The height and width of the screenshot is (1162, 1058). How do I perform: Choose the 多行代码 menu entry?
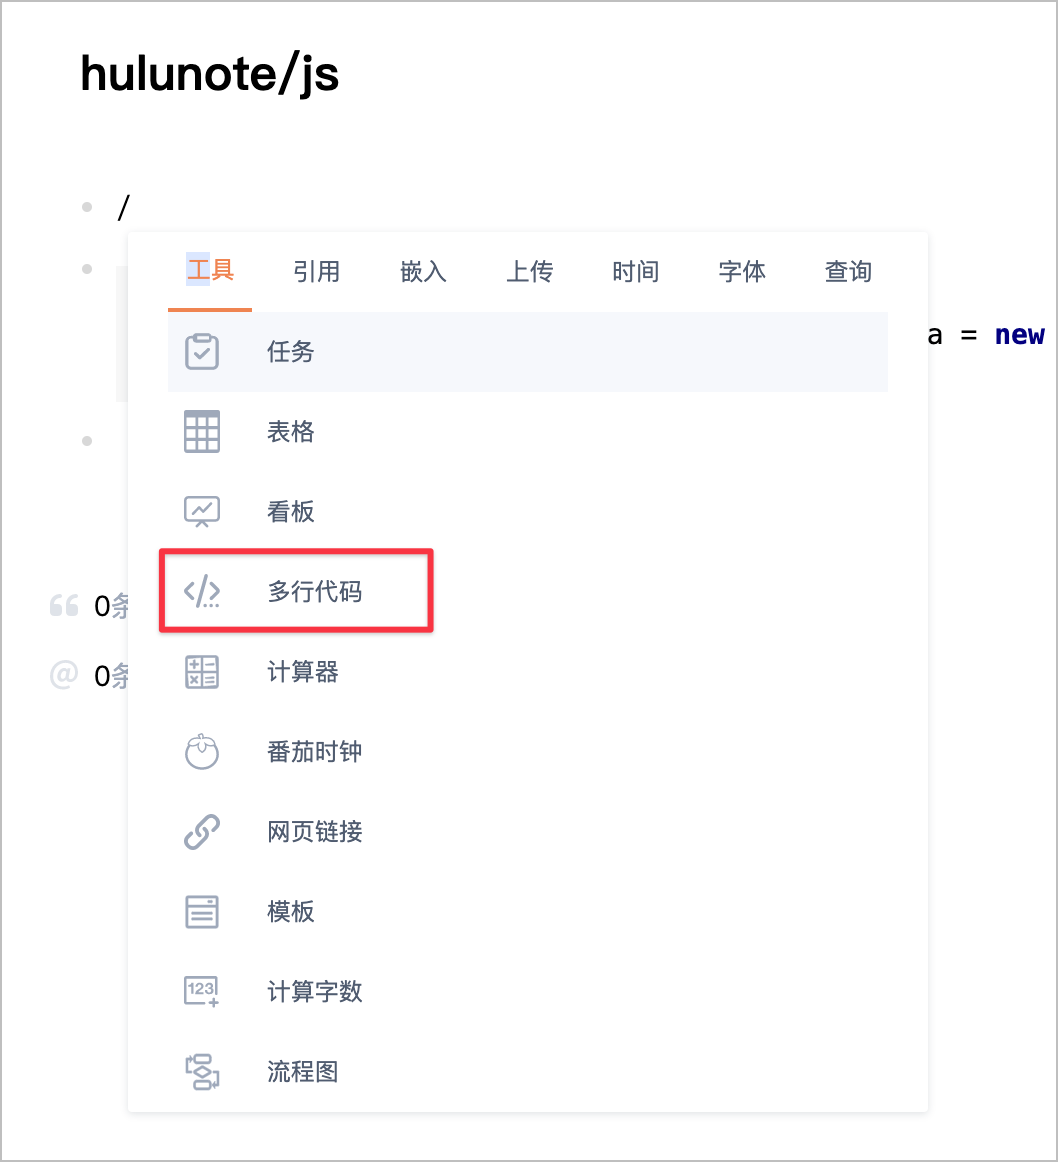pos(315,592)
